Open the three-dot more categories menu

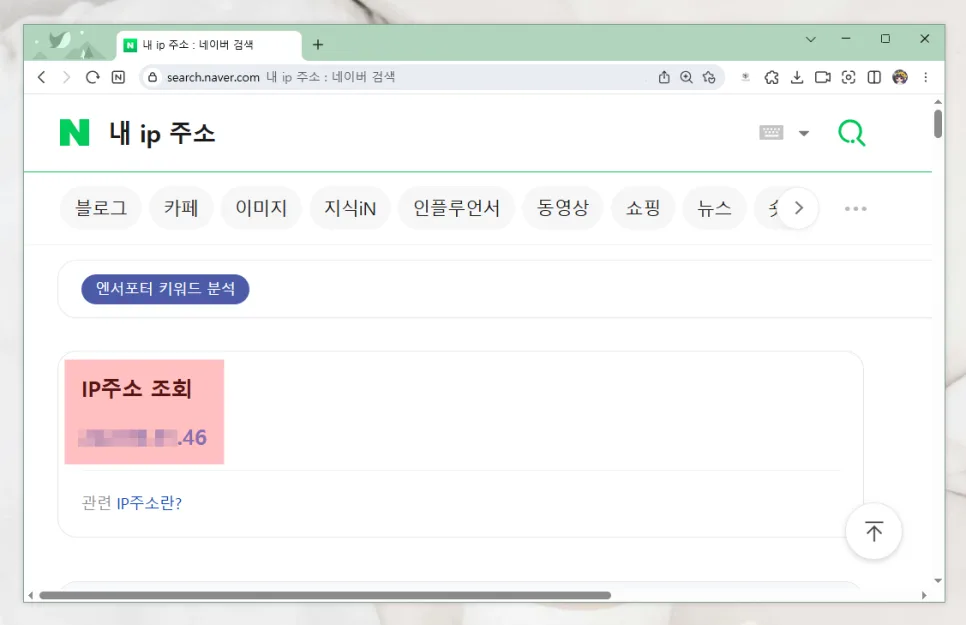coord(855,209)
